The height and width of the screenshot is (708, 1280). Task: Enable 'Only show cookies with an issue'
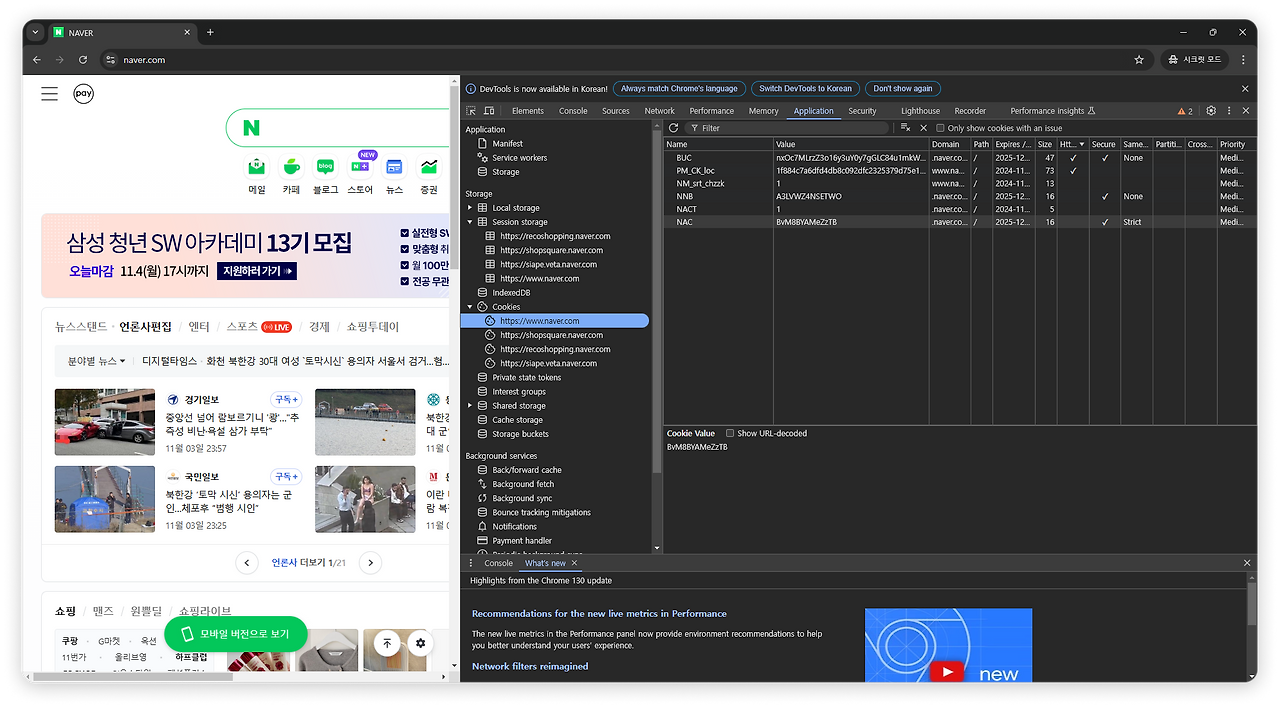[x=938, y=128]
